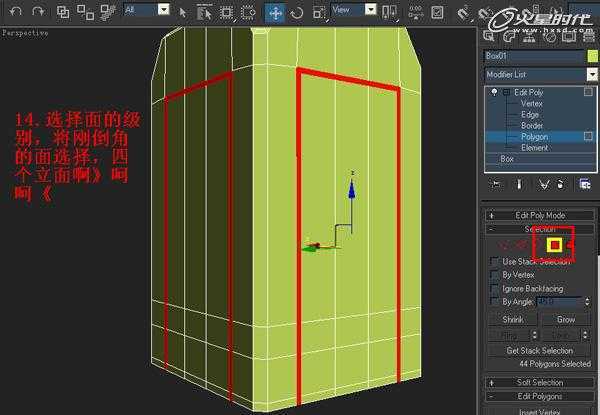The width and height of the screenshot is (600, 415).
Task: Switch to the Display command panel tab
Action: pos(569,36)
